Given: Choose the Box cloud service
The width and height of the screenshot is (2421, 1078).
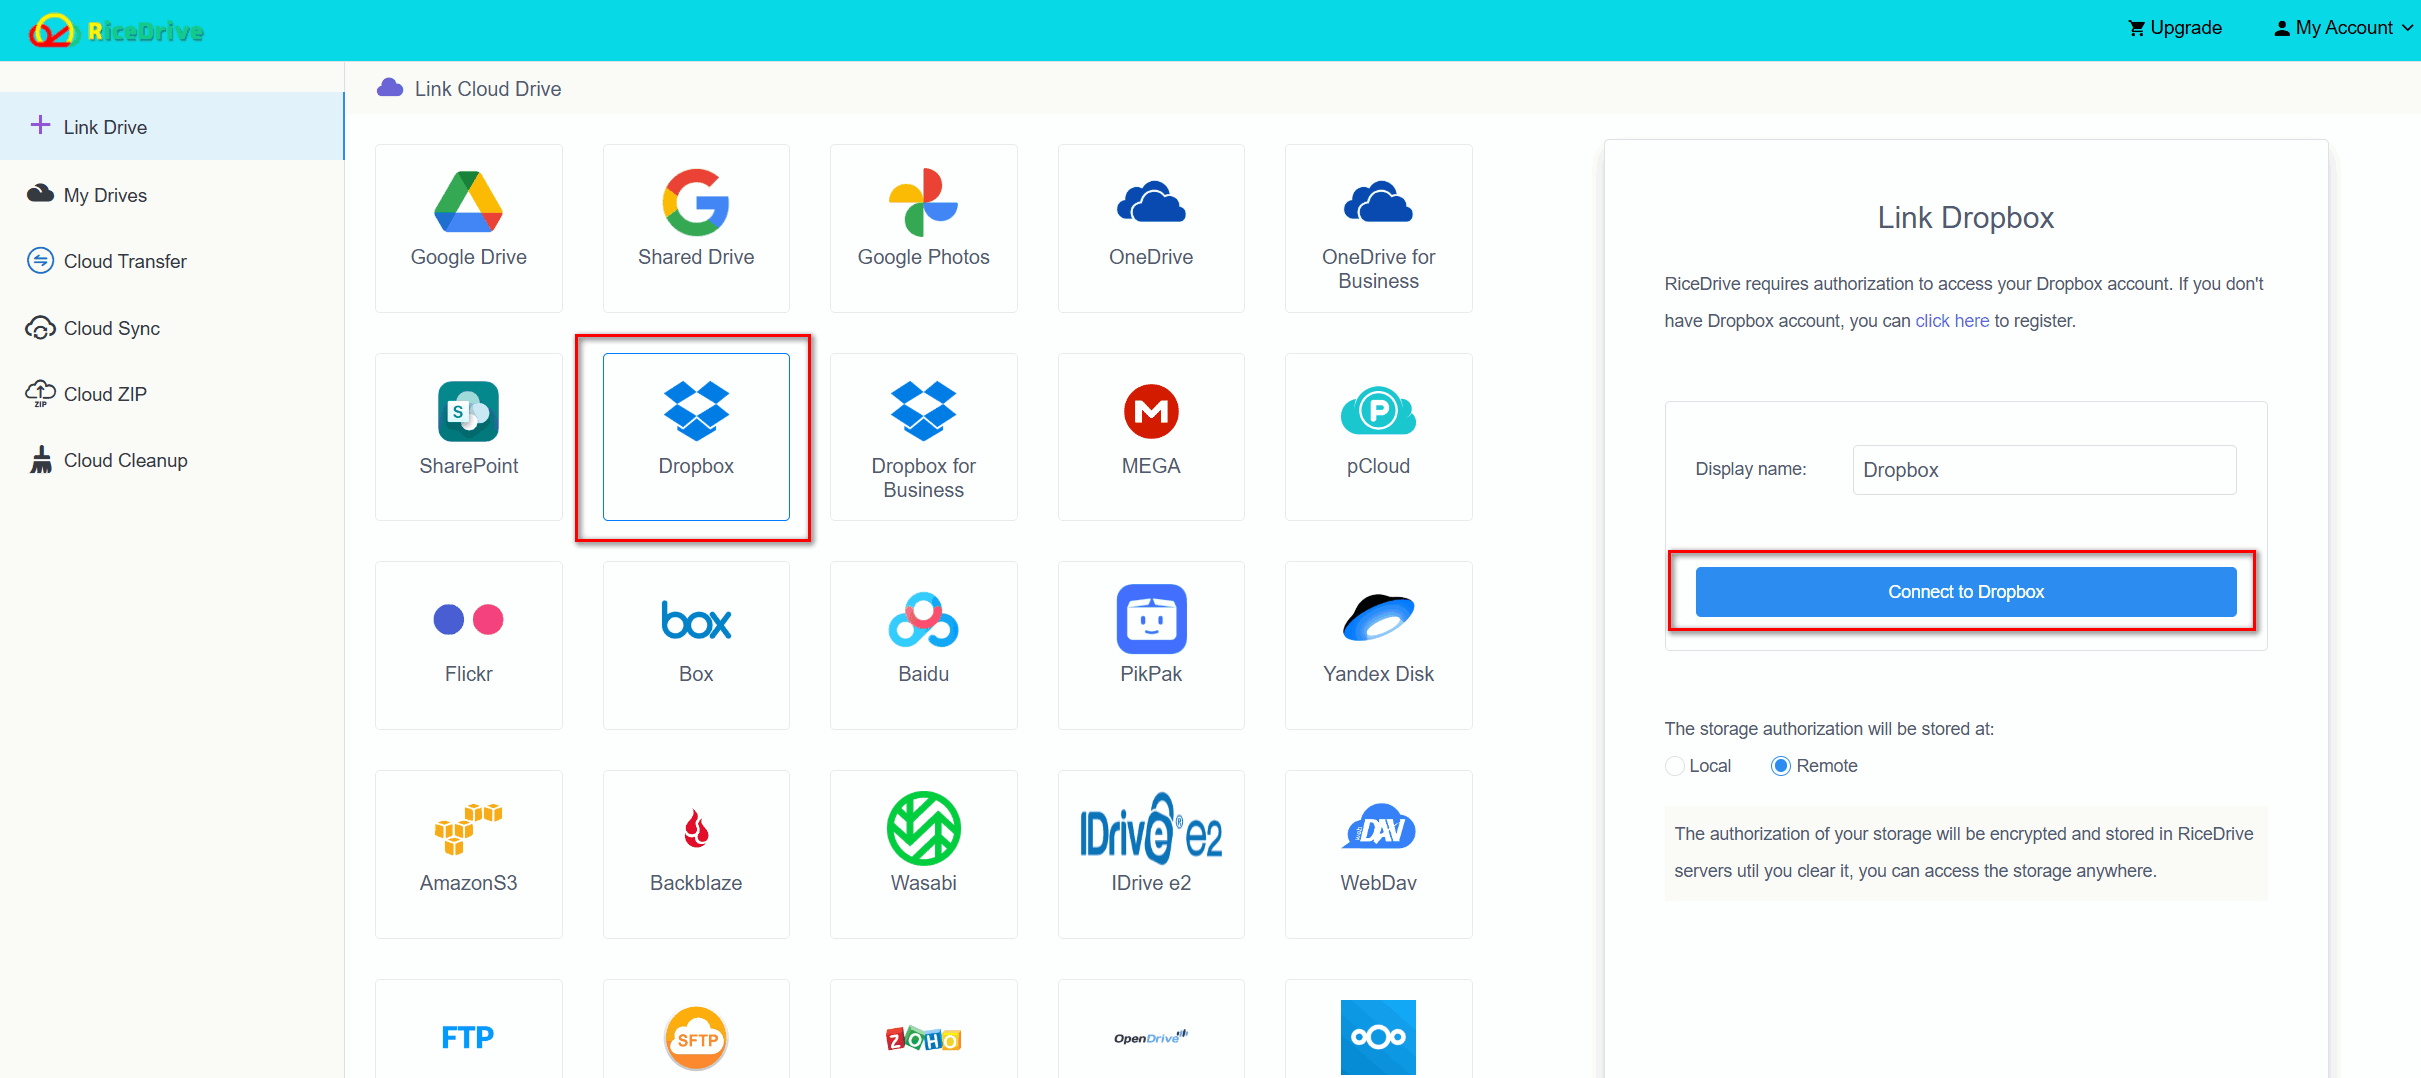Looking at the screenshot, I should point(696,645).
